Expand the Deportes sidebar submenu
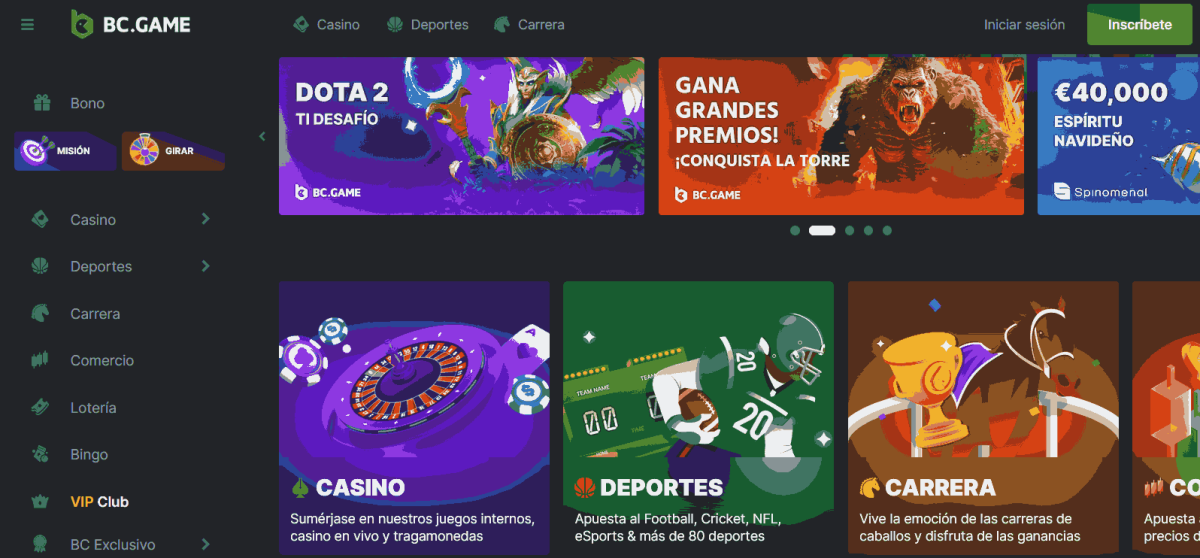1200x558 pixels. point(206,266)
